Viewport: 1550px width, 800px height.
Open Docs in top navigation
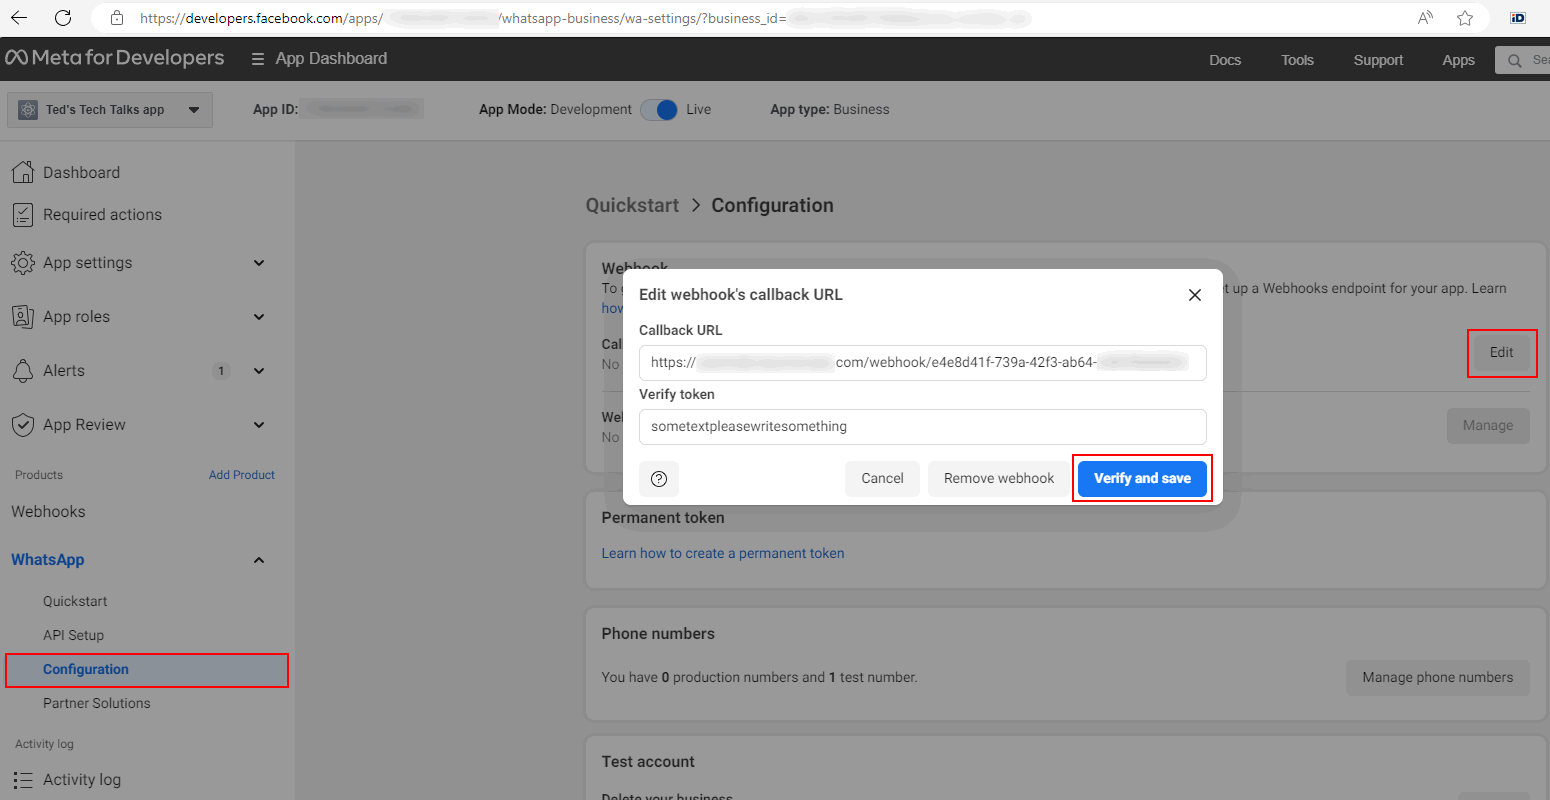point(1225,60)
